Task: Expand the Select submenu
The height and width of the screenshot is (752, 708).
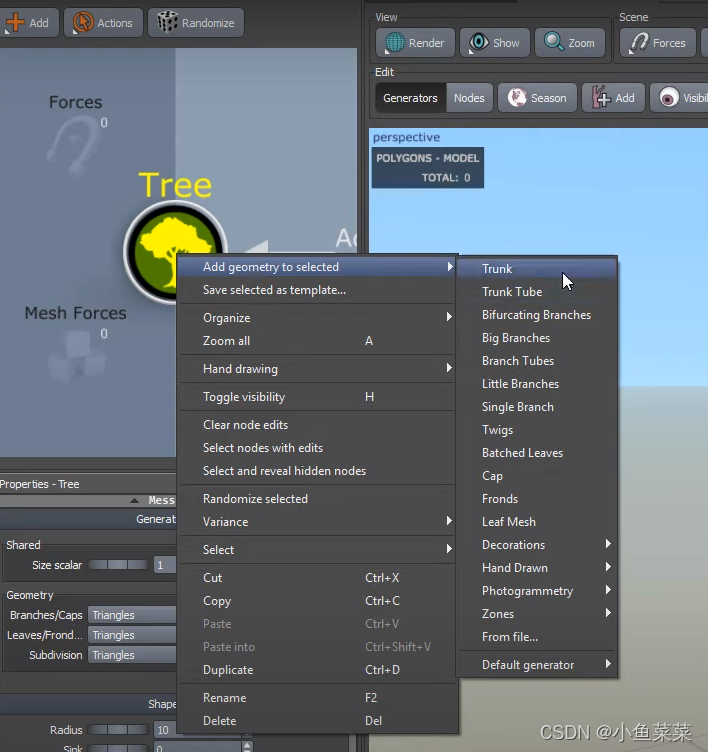Action: (317, 550)
